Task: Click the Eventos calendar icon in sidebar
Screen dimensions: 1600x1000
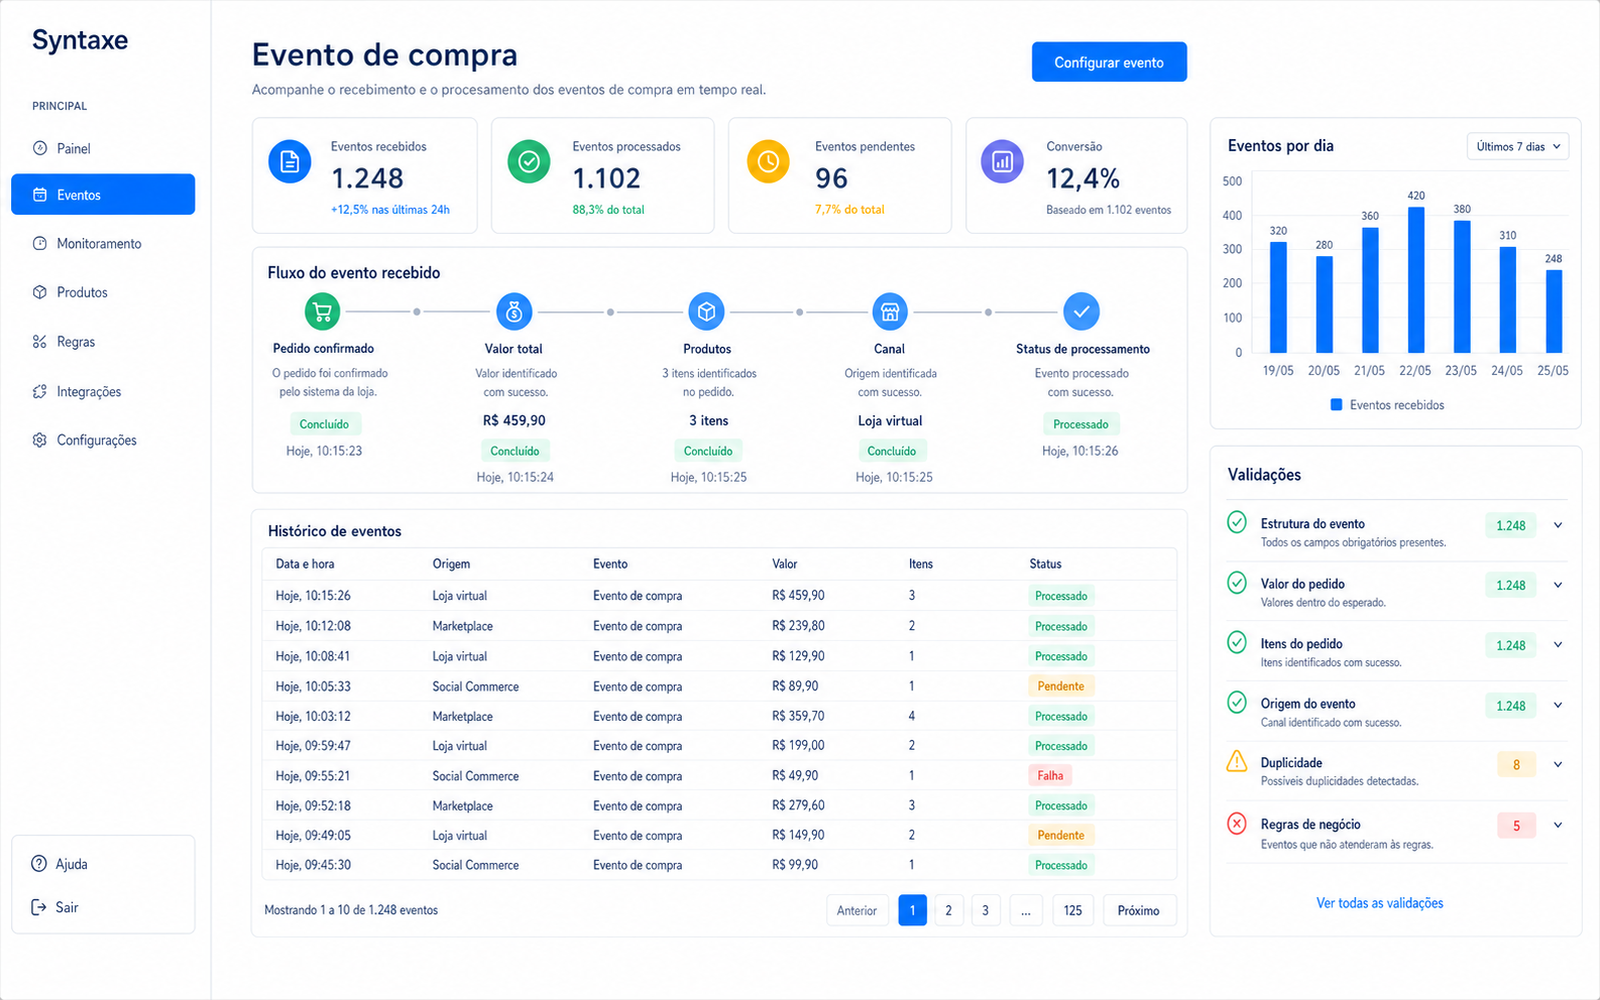Action: point(40,195)
